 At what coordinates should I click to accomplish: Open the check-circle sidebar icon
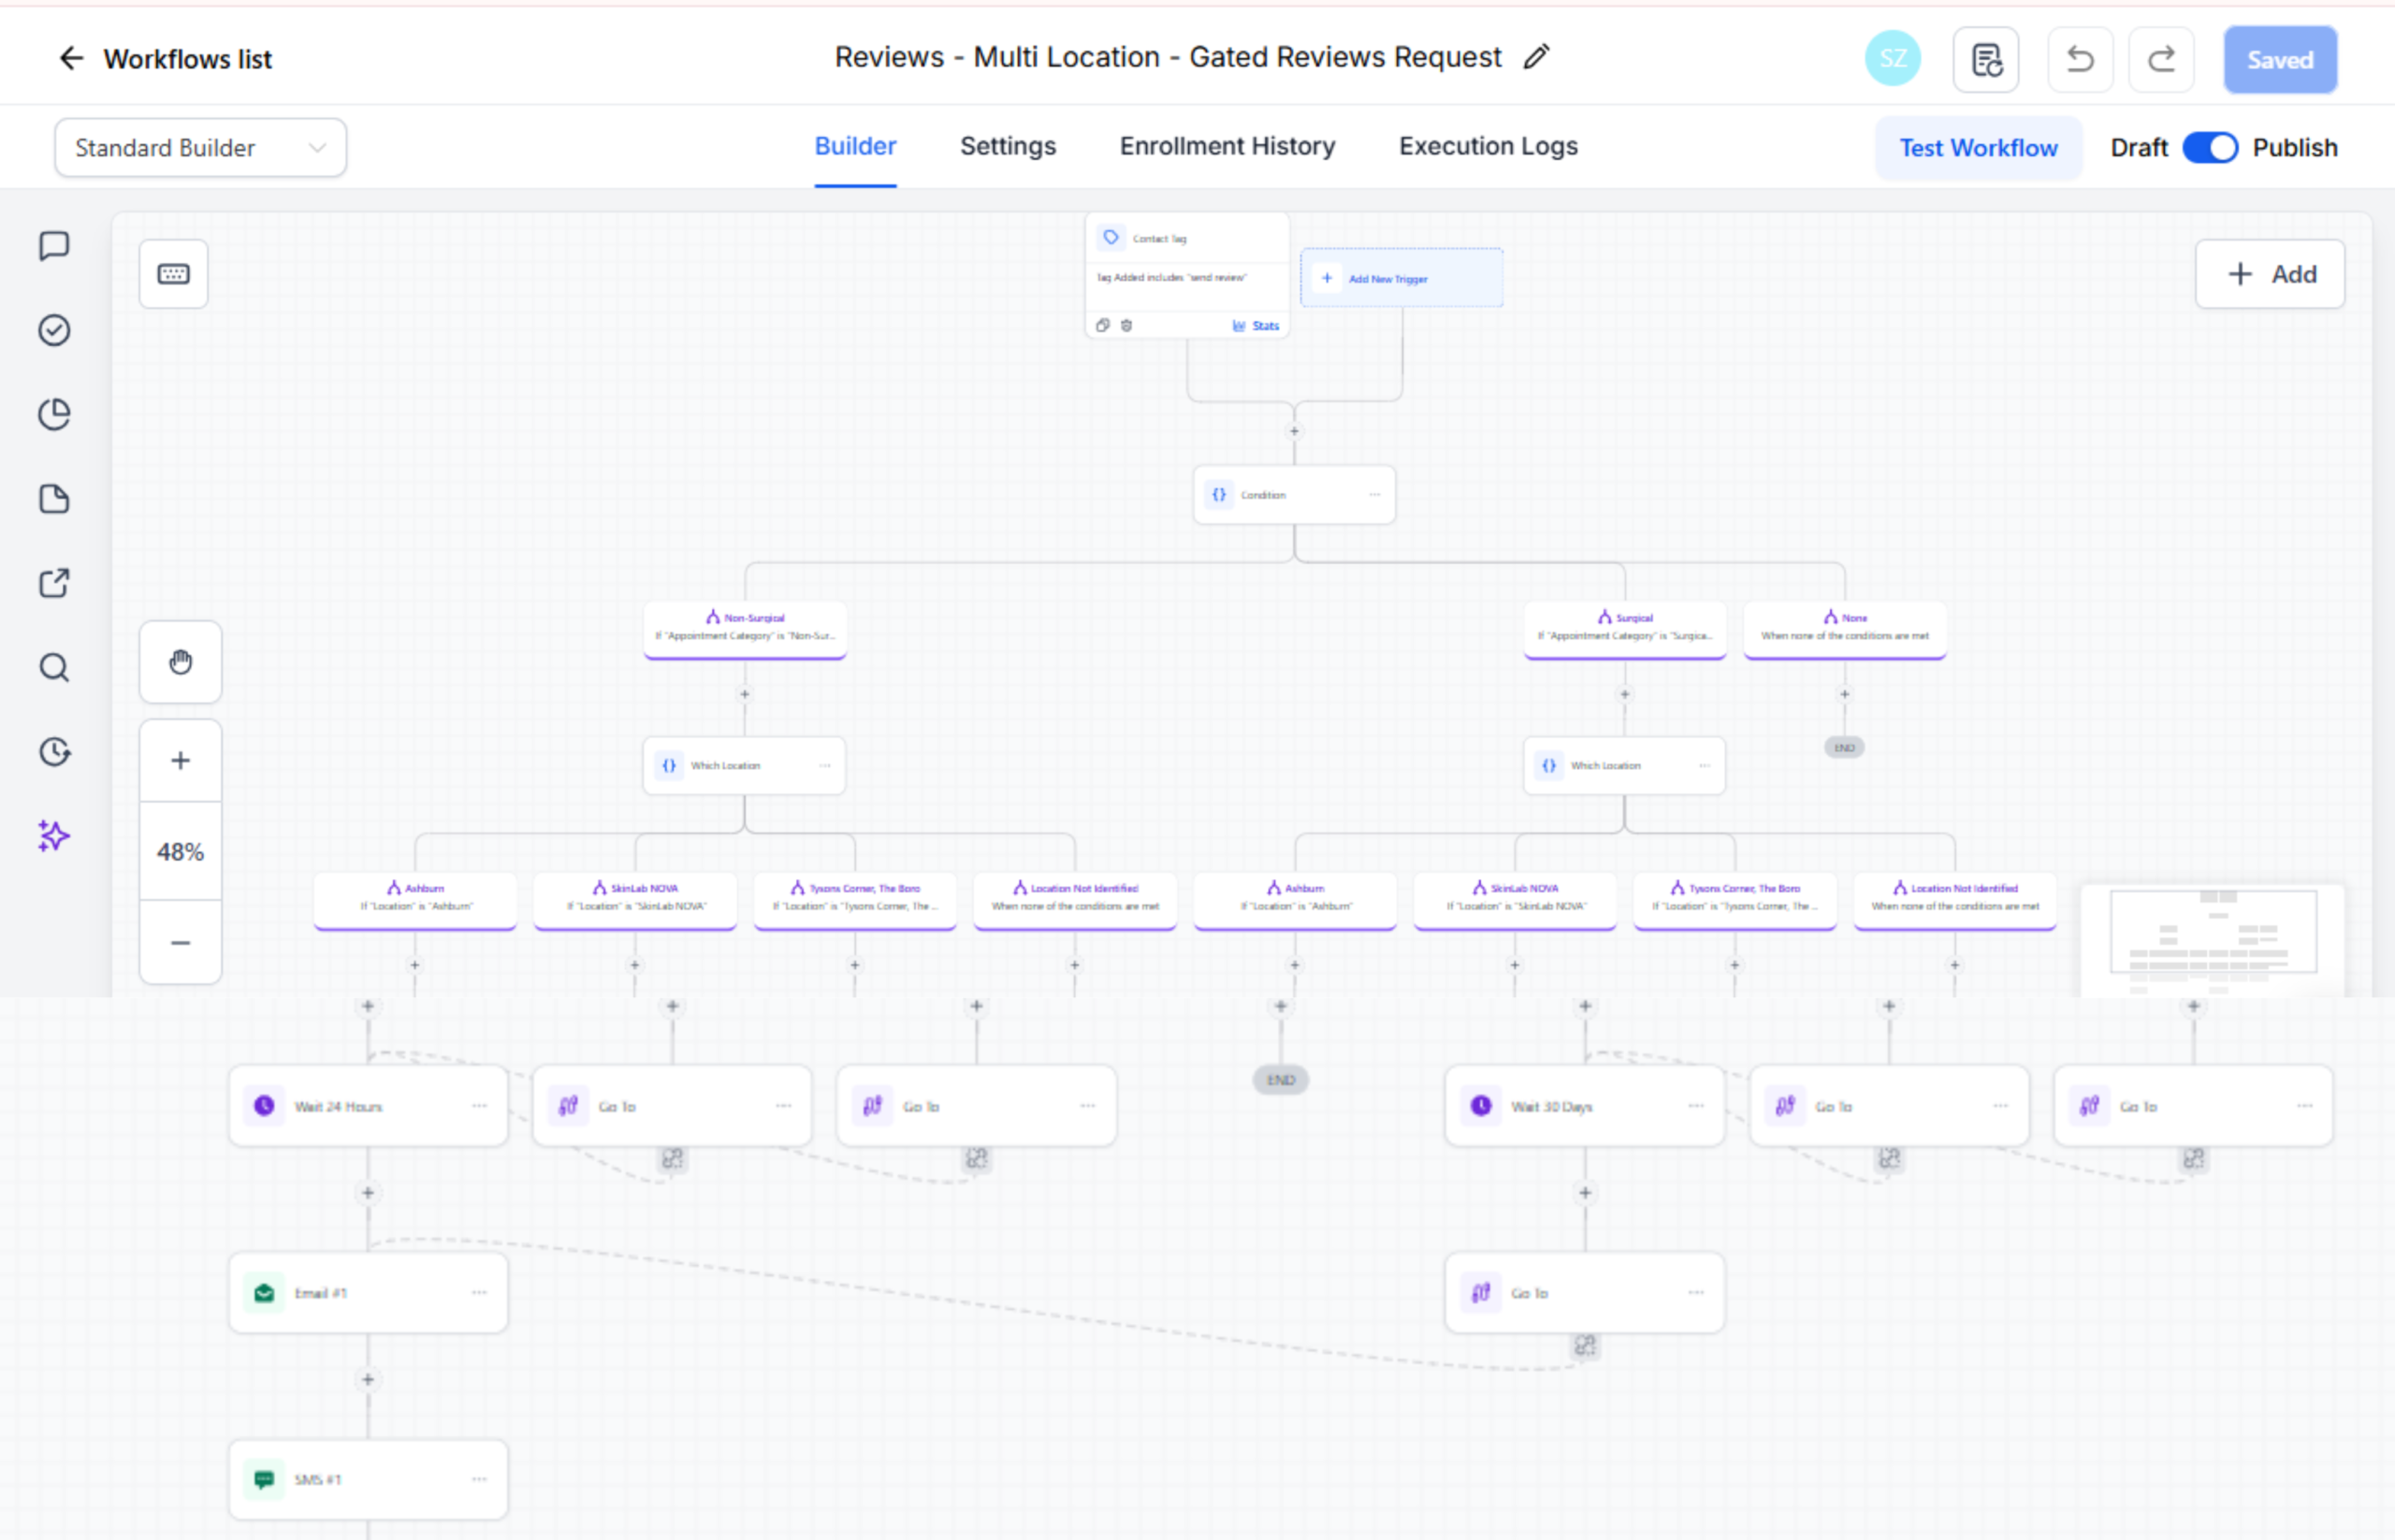tap(54, 330)
